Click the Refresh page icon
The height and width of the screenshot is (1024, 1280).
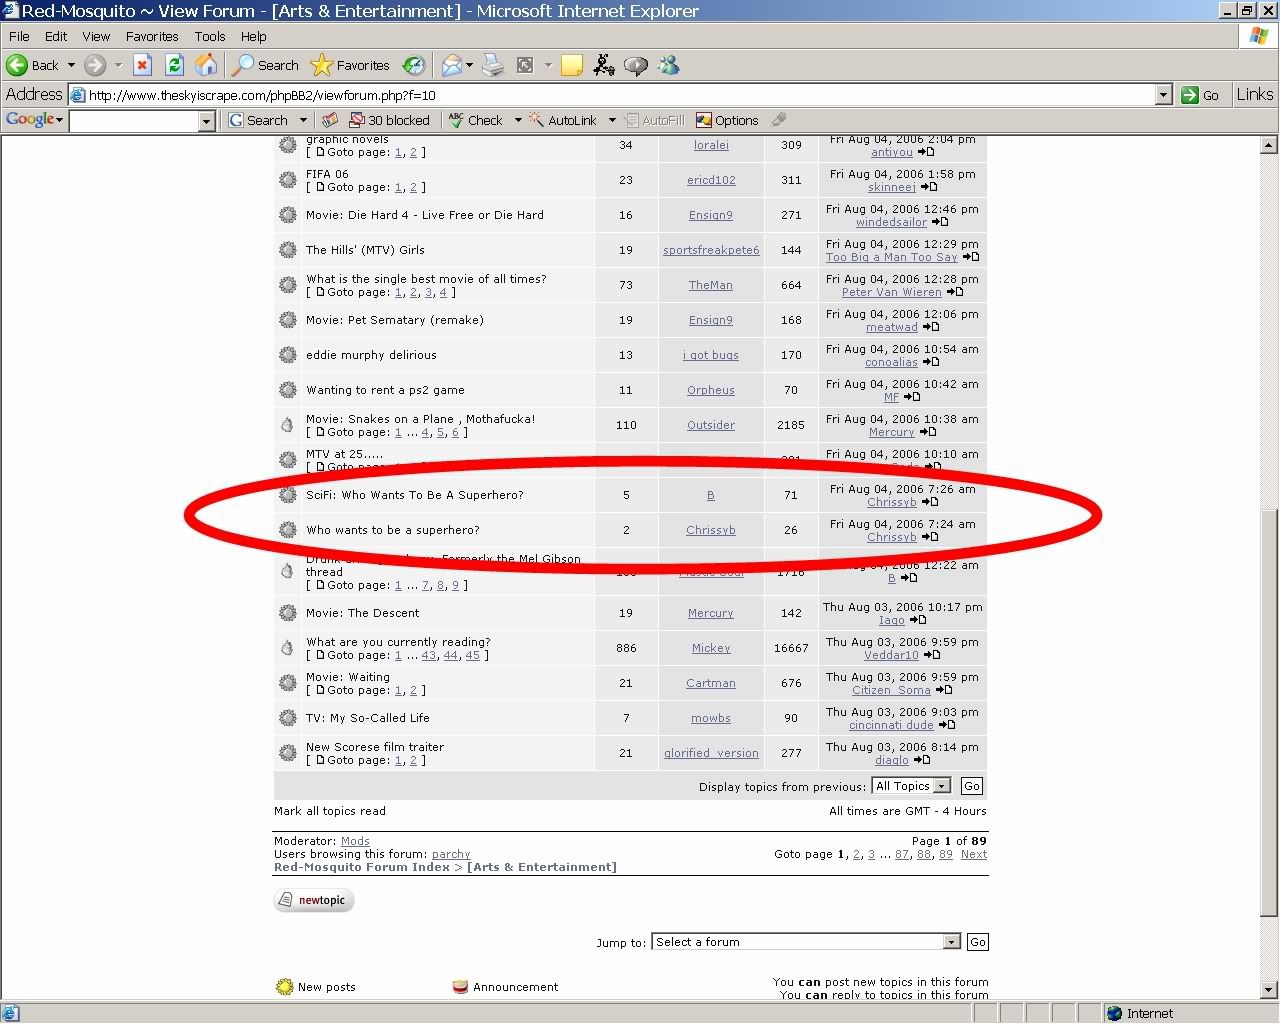click(174, 65)
